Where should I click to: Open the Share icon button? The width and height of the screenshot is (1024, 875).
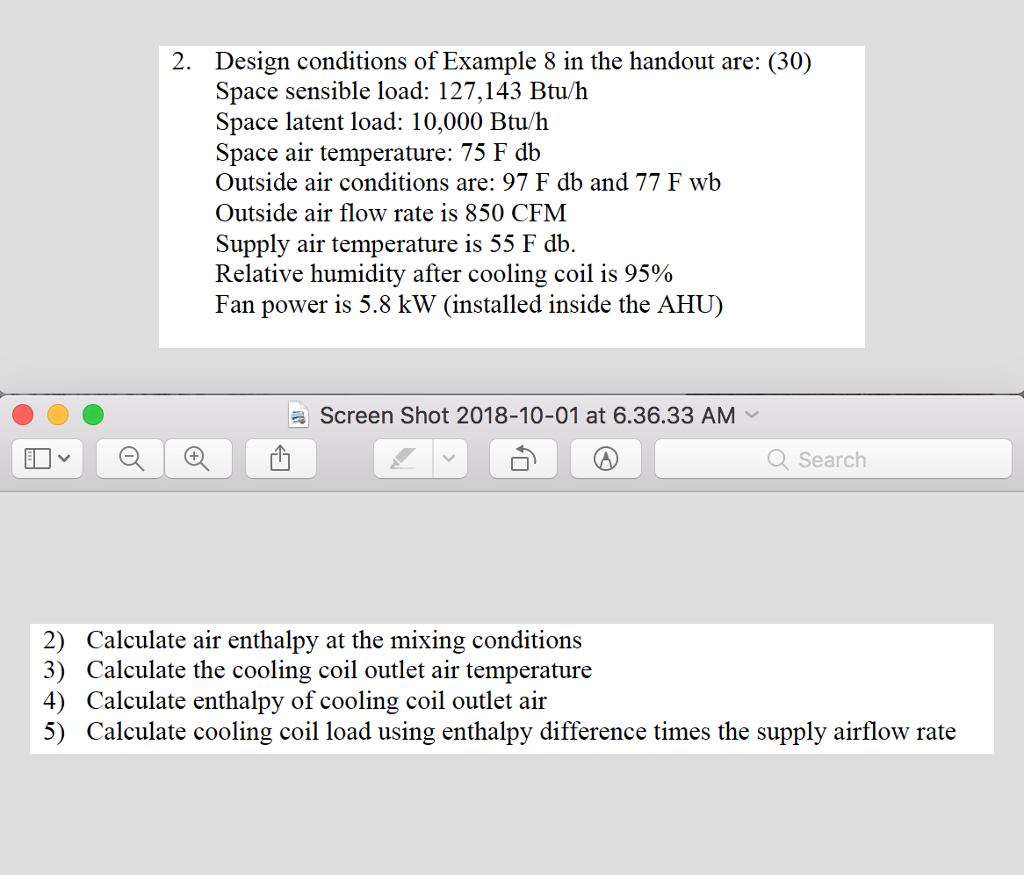coord(280,458)
